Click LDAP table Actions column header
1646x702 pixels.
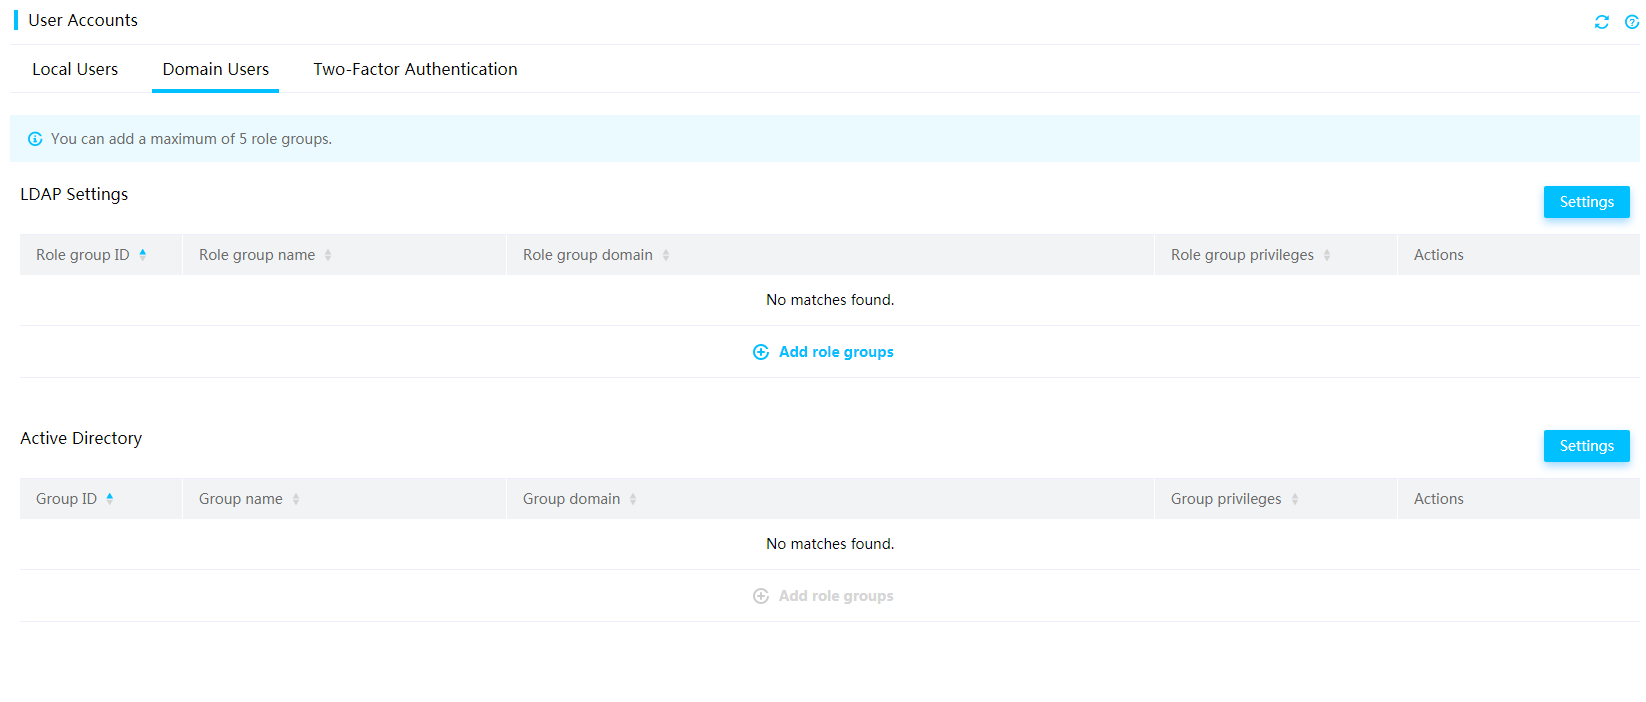point(1439,255)
